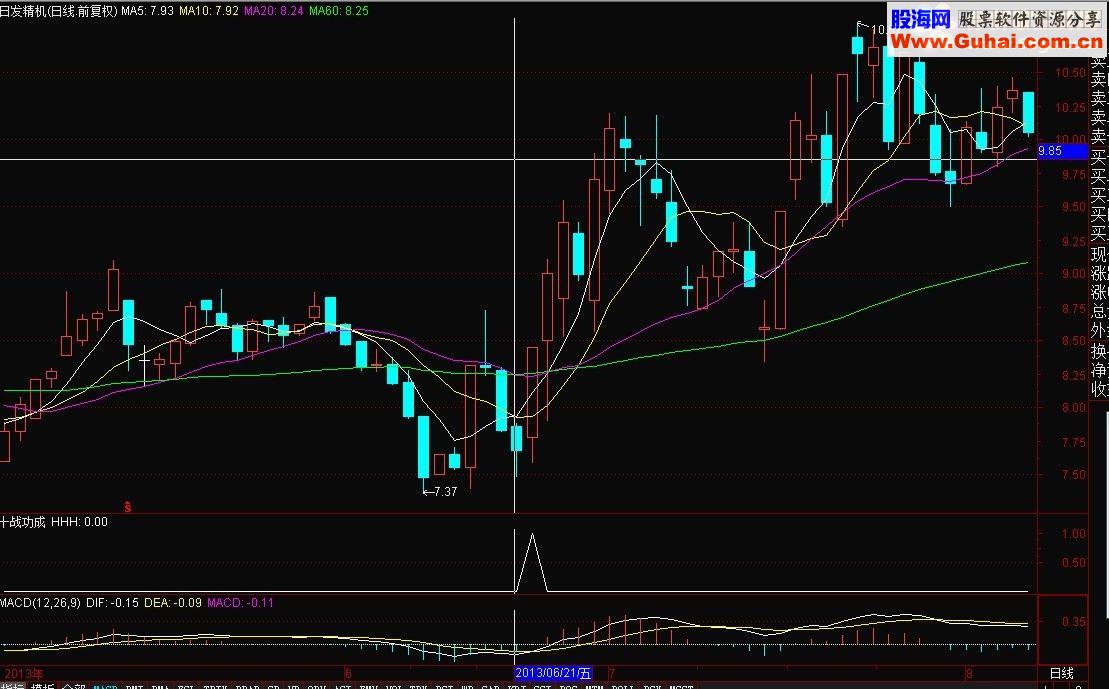This screenshot has height=689, width=1109.
Task: Switch to the MTM indicator tab
Action: (x=593, y=686)
